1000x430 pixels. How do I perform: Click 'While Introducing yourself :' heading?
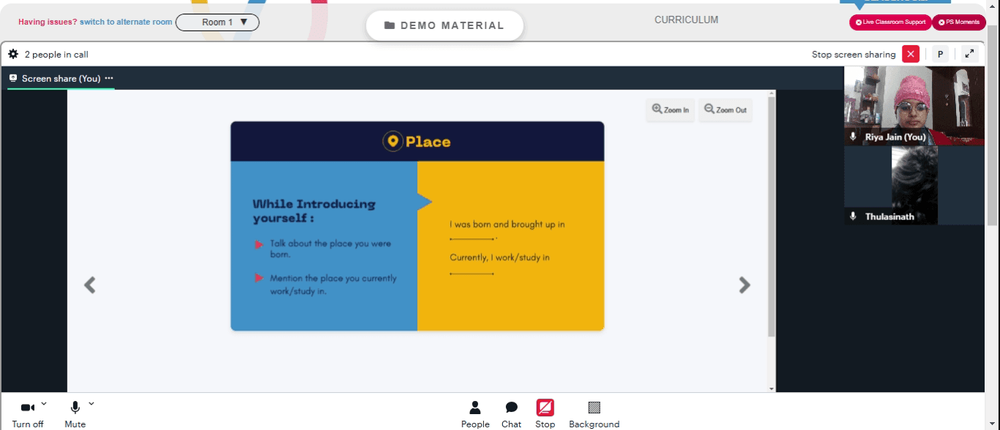(x=314, y=211)
